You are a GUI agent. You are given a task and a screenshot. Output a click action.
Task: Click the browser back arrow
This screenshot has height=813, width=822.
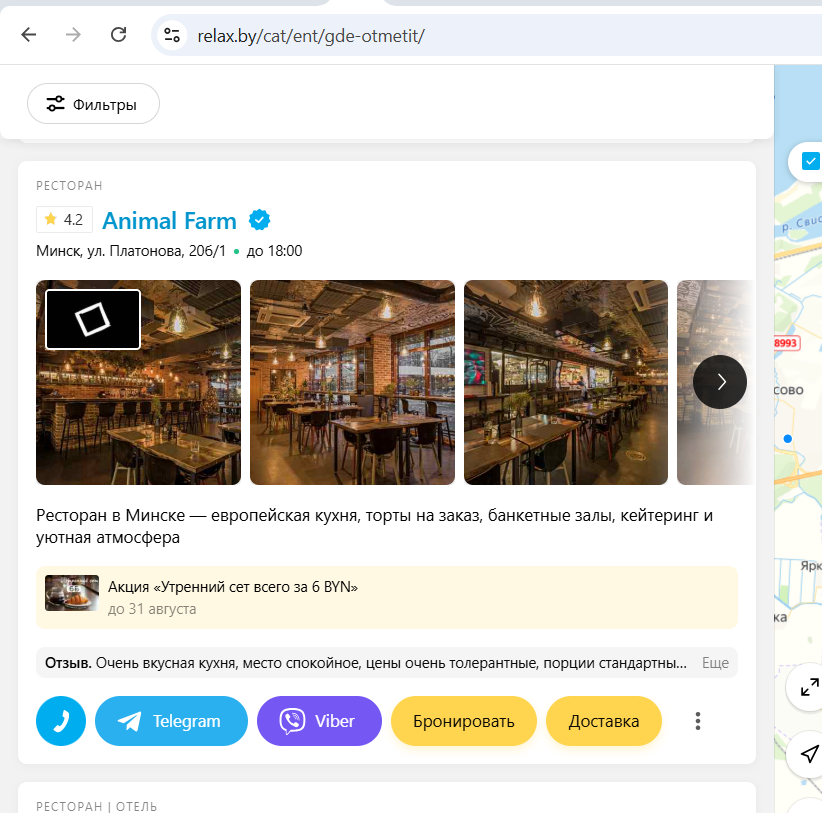point(29,35)
